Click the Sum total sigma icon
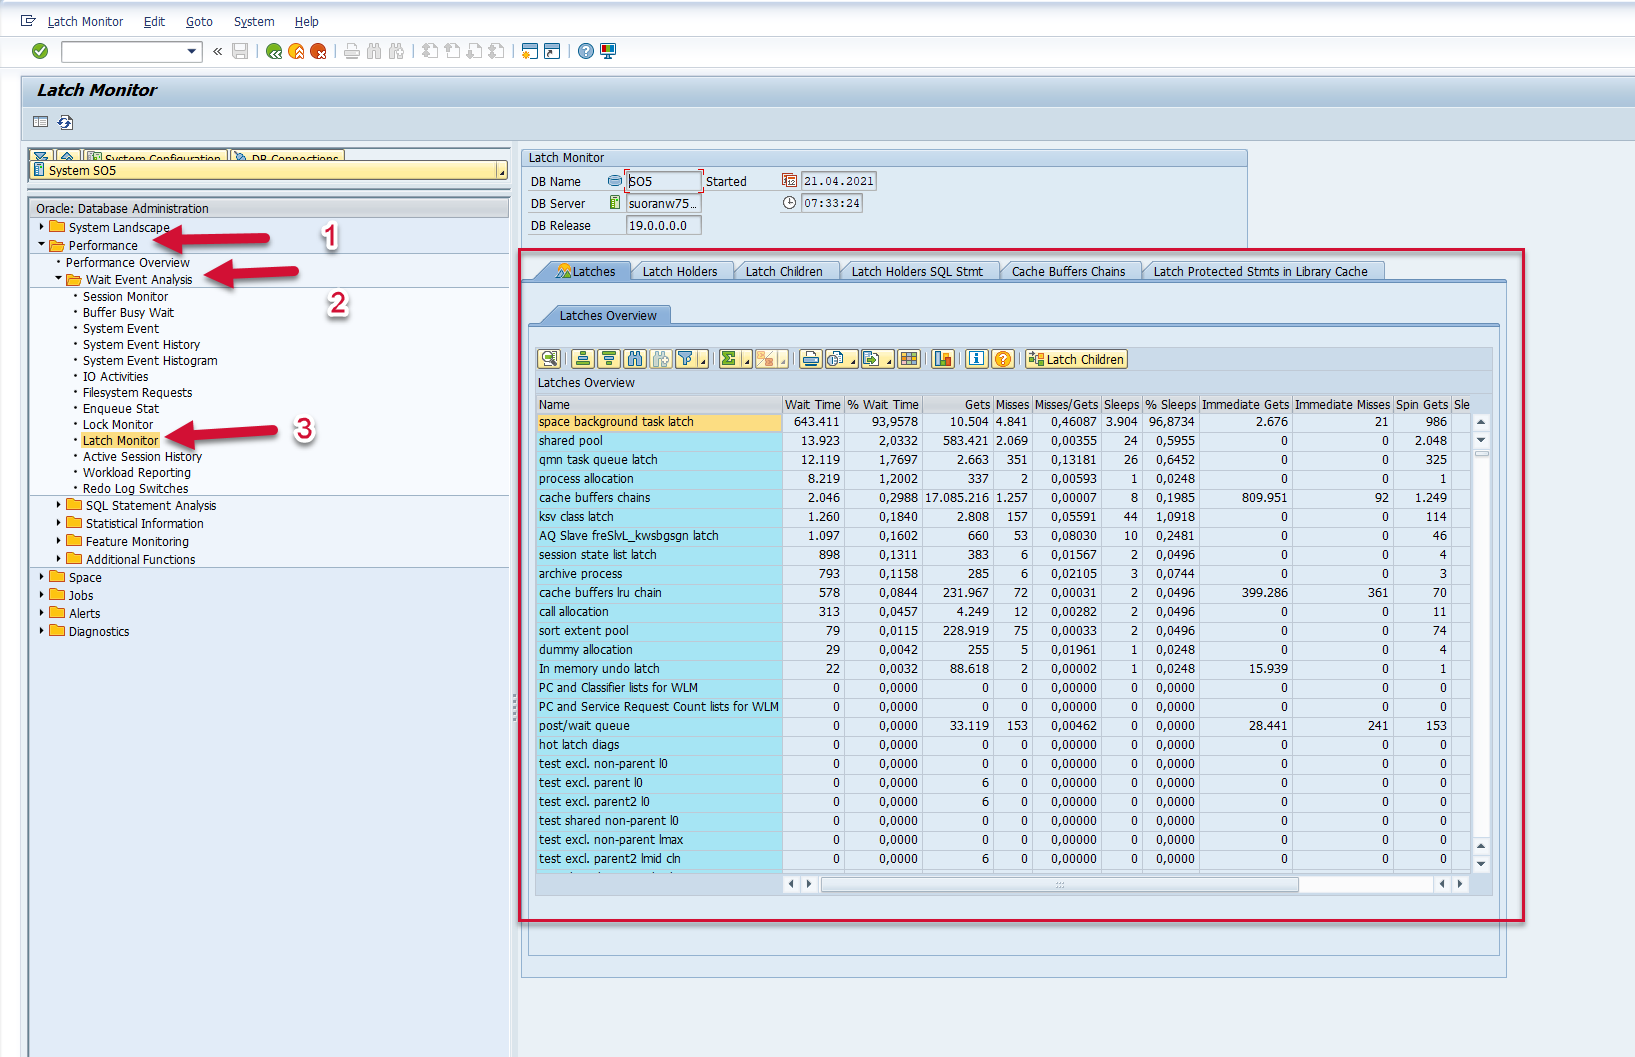Image resolution: width=1635 pixels, height=1057 pixels. point(729,359)
